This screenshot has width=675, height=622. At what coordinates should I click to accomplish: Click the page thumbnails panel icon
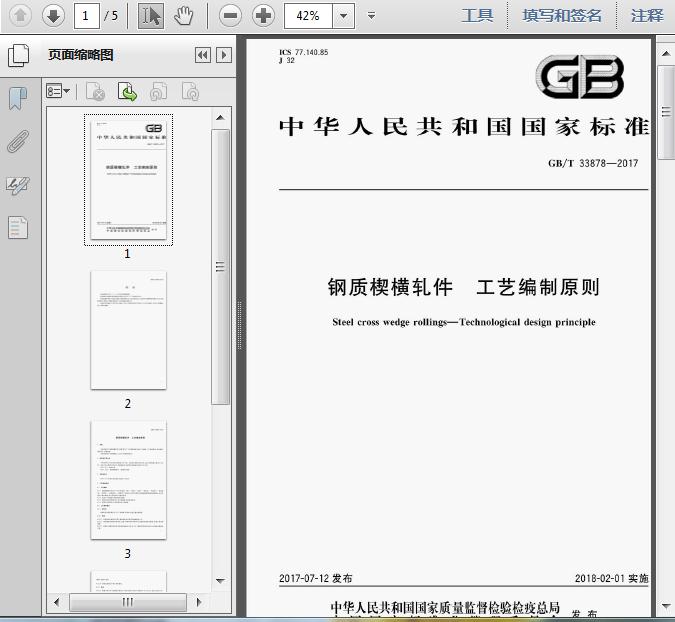click(19, 55)
